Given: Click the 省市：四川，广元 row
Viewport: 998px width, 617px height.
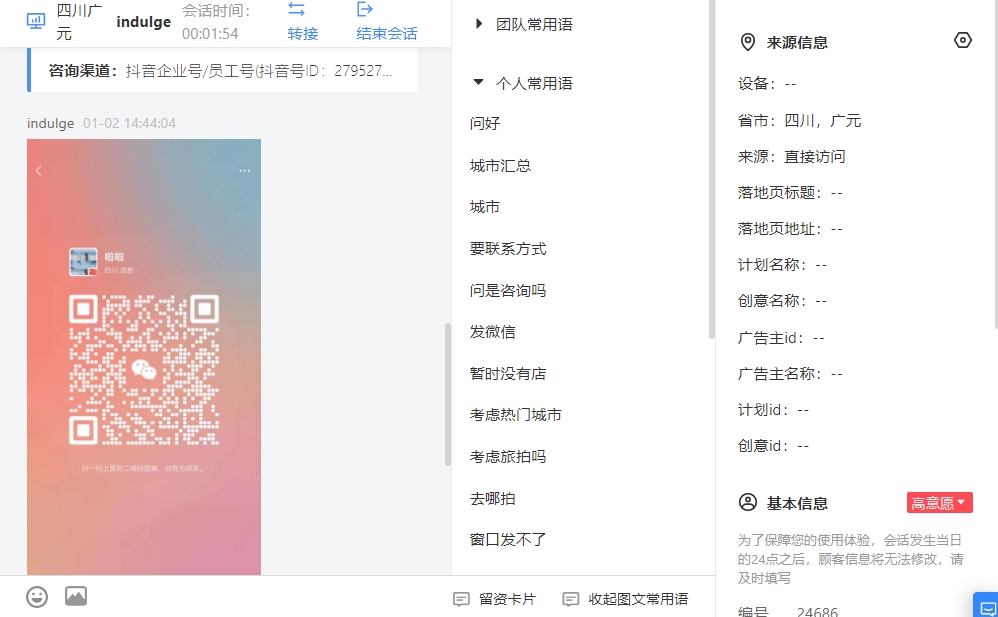Looking at the screenshot, I should (x=799, y=120).
